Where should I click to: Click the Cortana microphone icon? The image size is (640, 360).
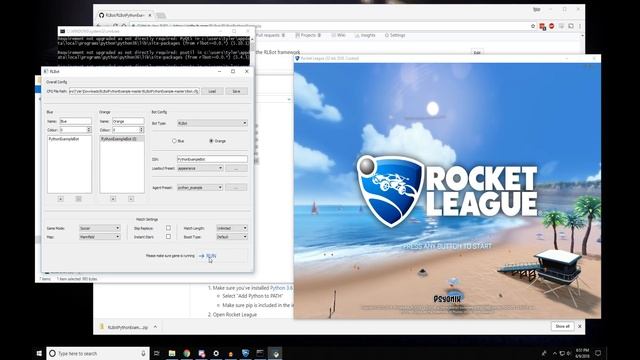point(143,353)
